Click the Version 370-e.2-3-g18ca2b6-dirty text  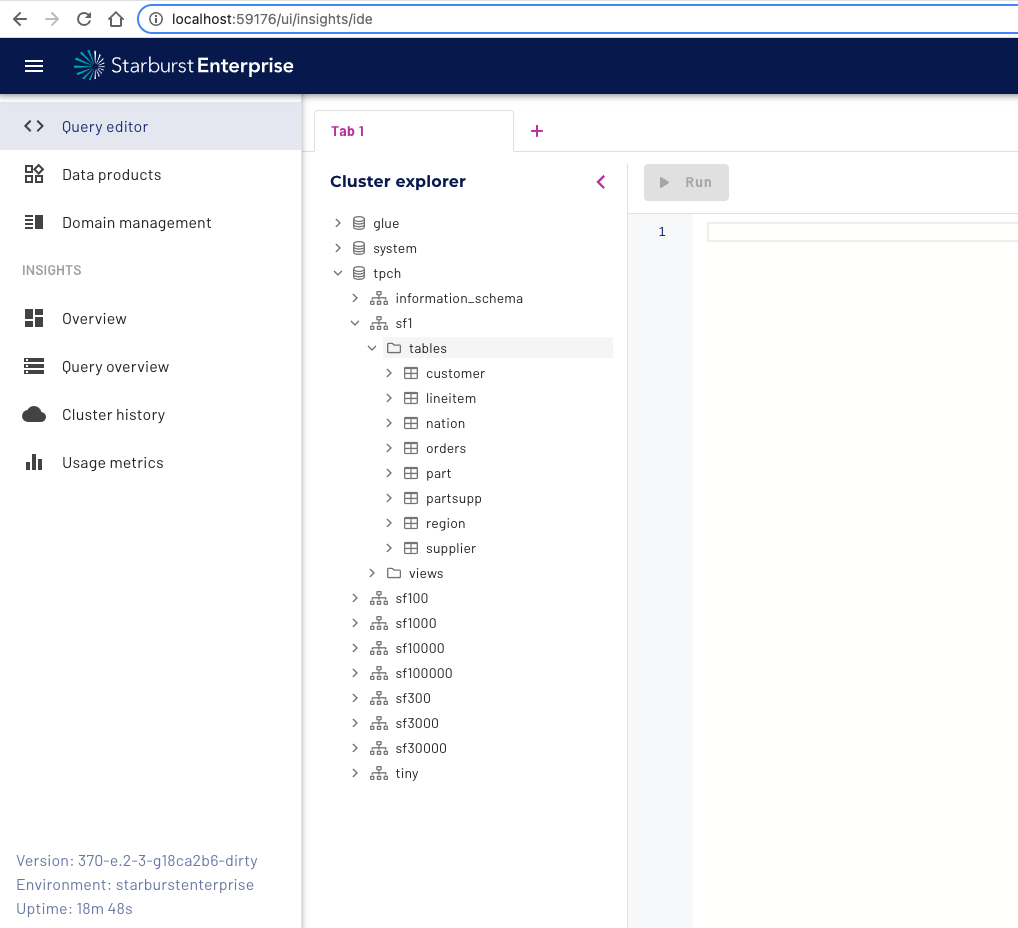point(137,860)
